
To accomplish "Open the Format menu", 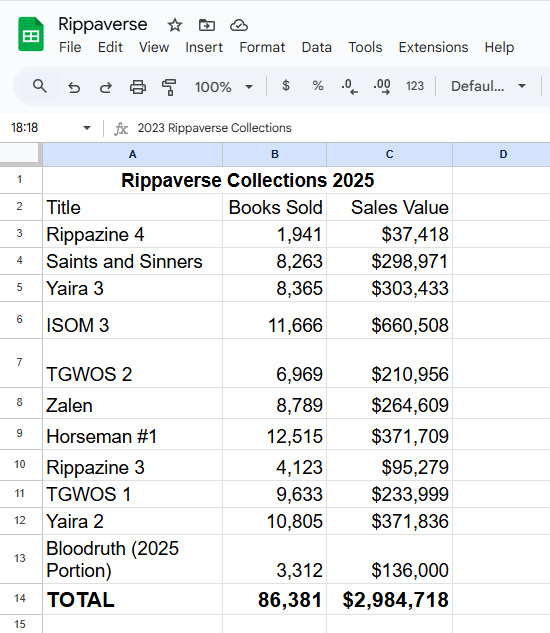I will [x=262, y=47].
